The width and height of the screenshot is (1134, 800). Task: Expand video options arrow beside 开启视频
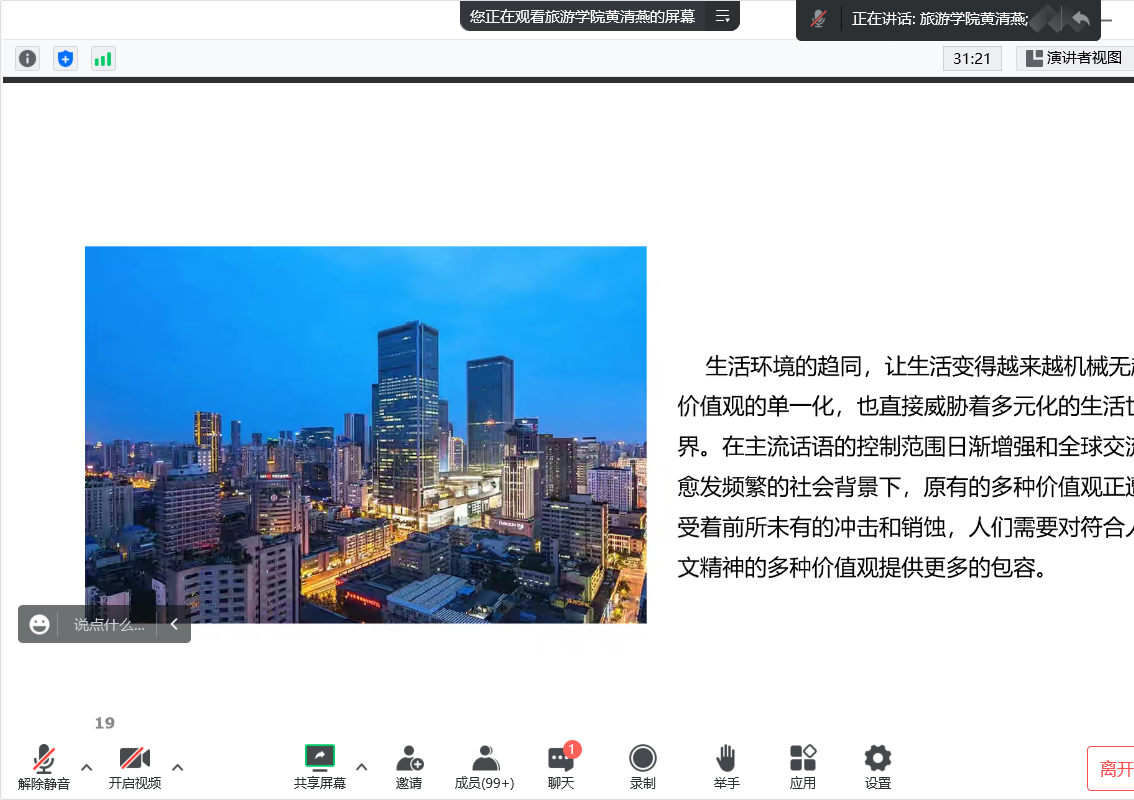click(178, 767)
